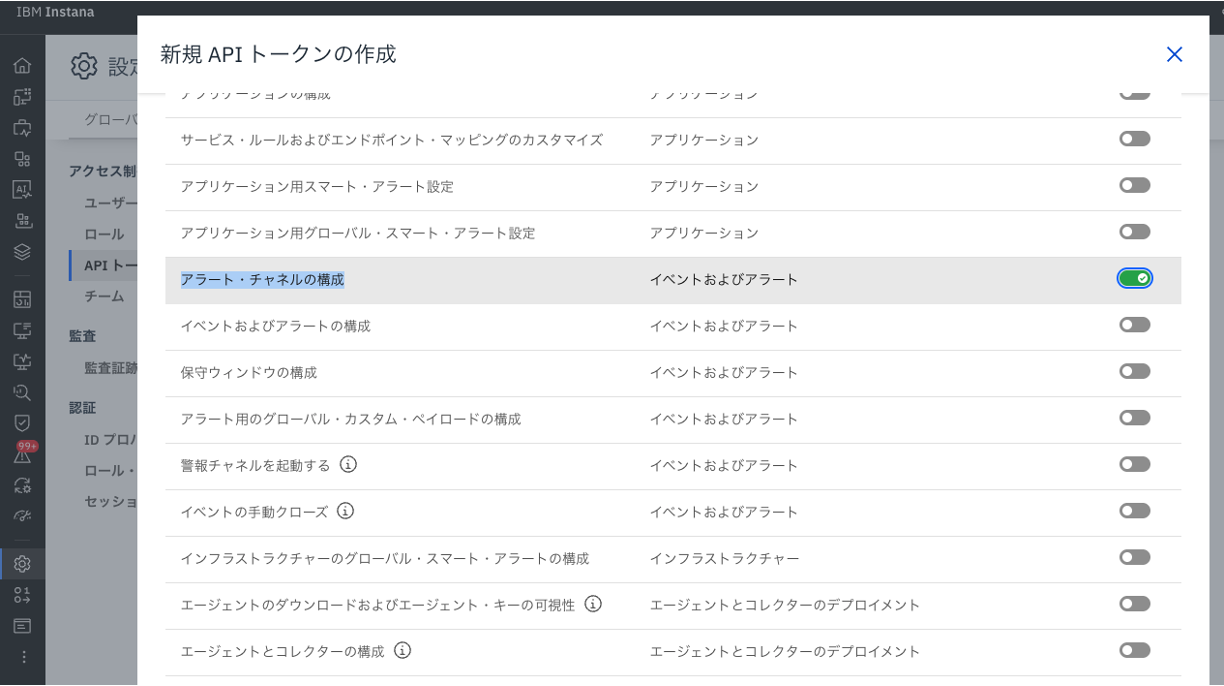Select ロール under アクセス制御 in the side menu
The width and height of the screenshot is (1224, 686).
(x=104, y=234)
